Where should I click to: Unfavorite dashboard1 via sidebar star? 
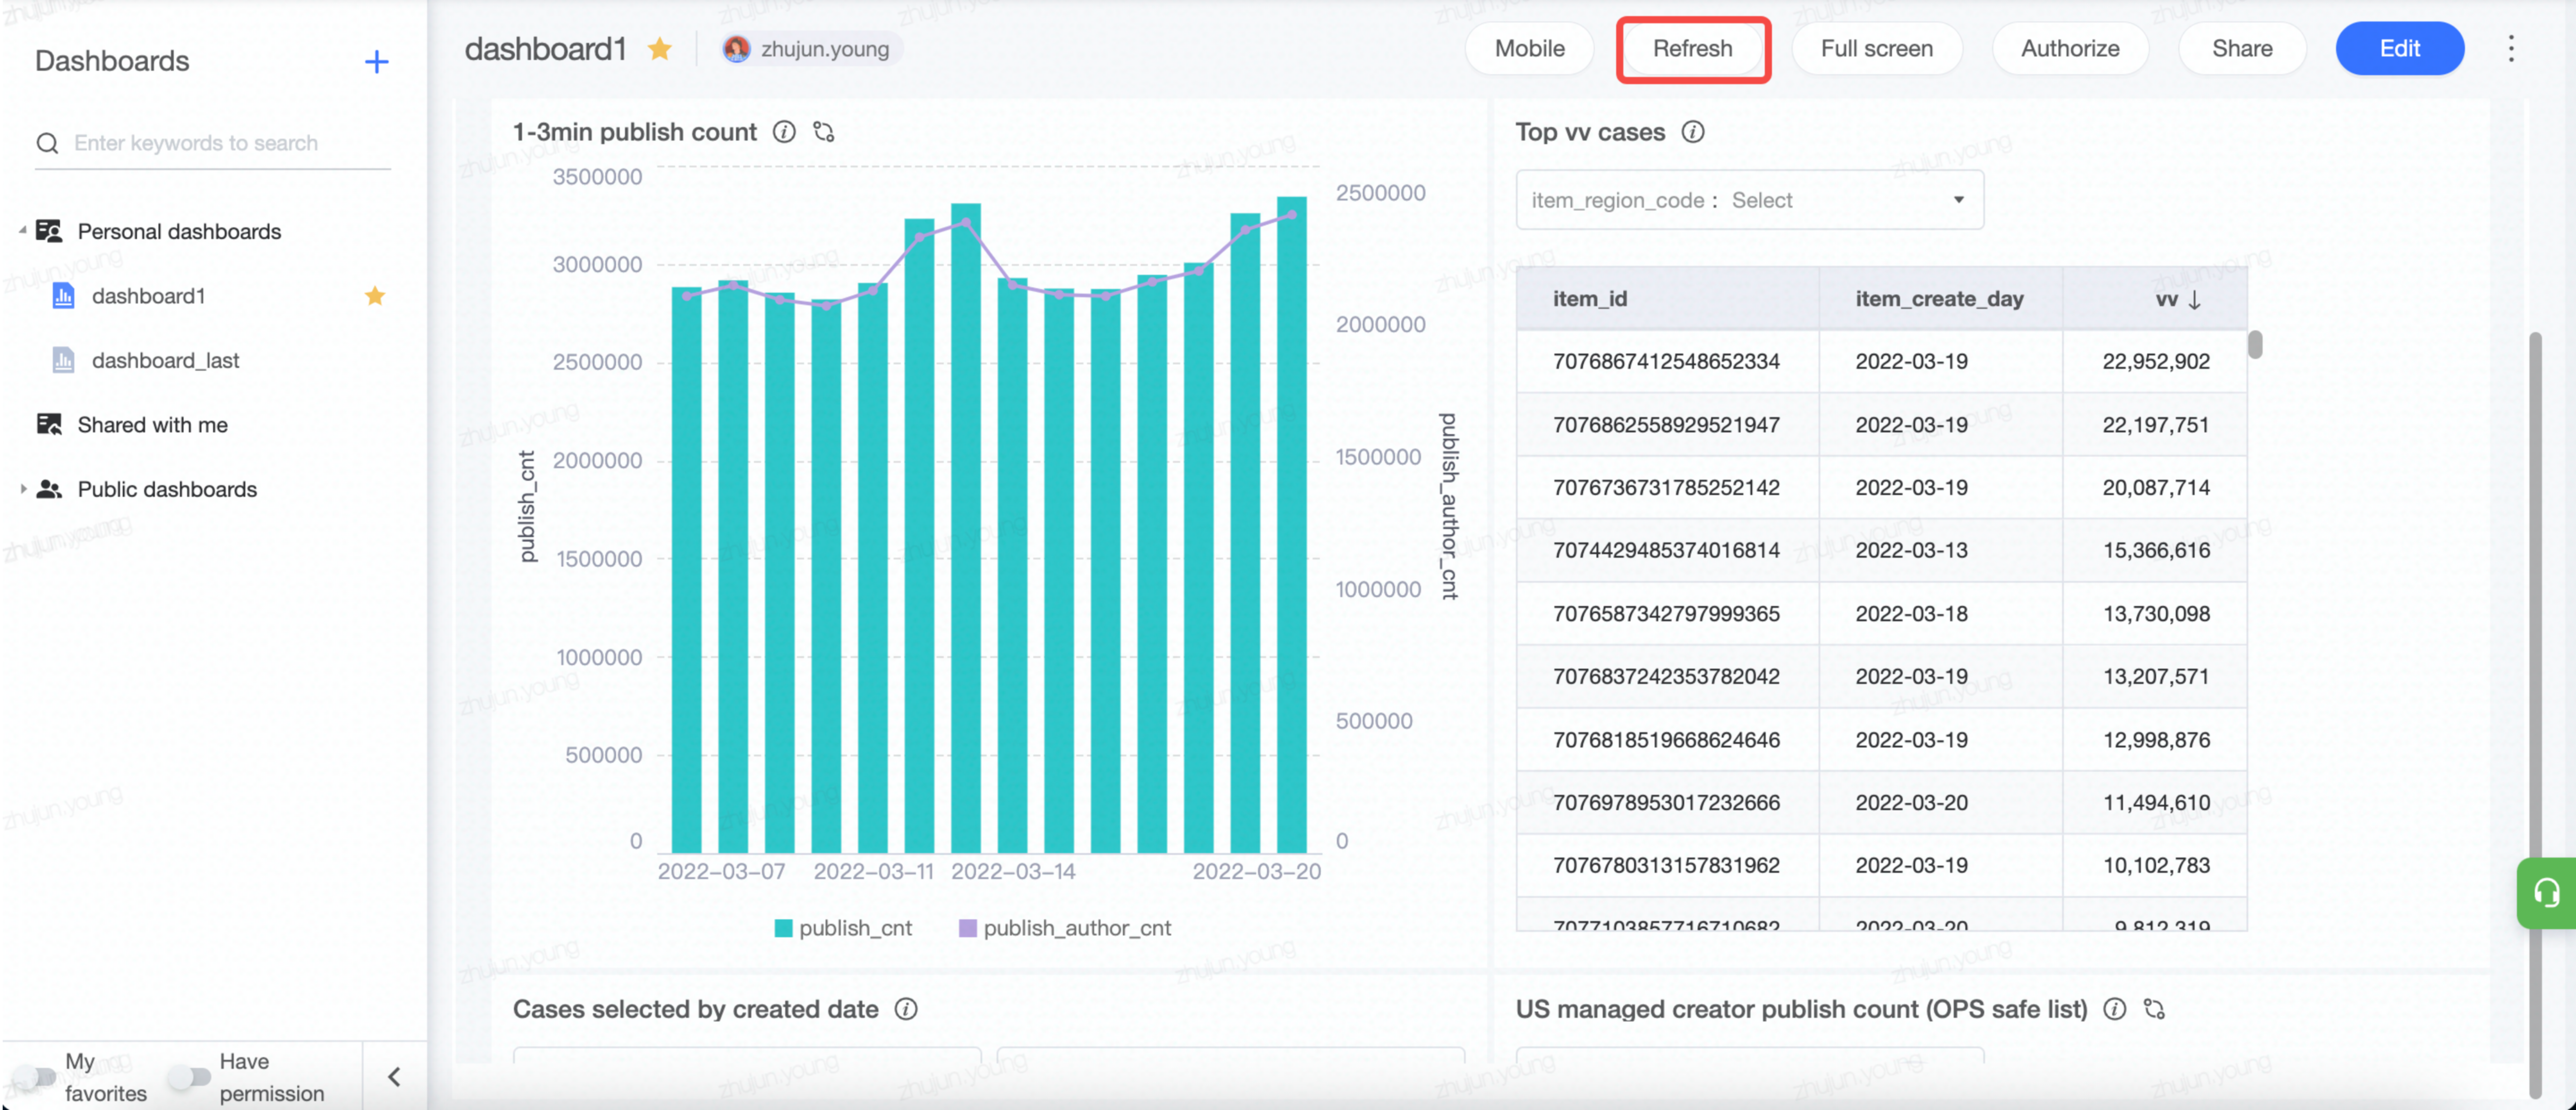pos(375,296)
